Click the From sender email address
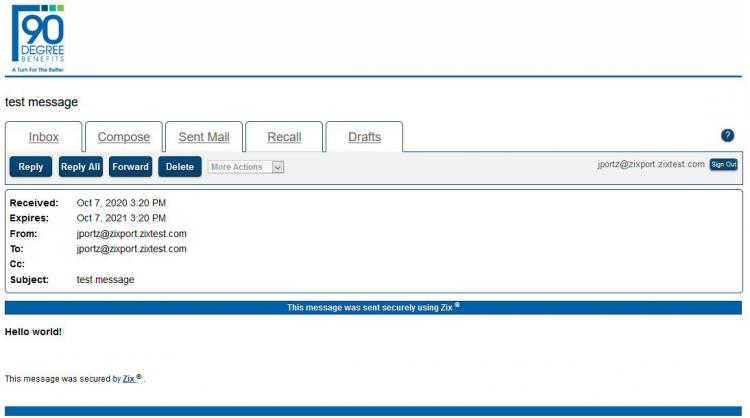Image resolution: width=750 pixels, height=418 pixels. pyautogui.click(x=132, y=233)
